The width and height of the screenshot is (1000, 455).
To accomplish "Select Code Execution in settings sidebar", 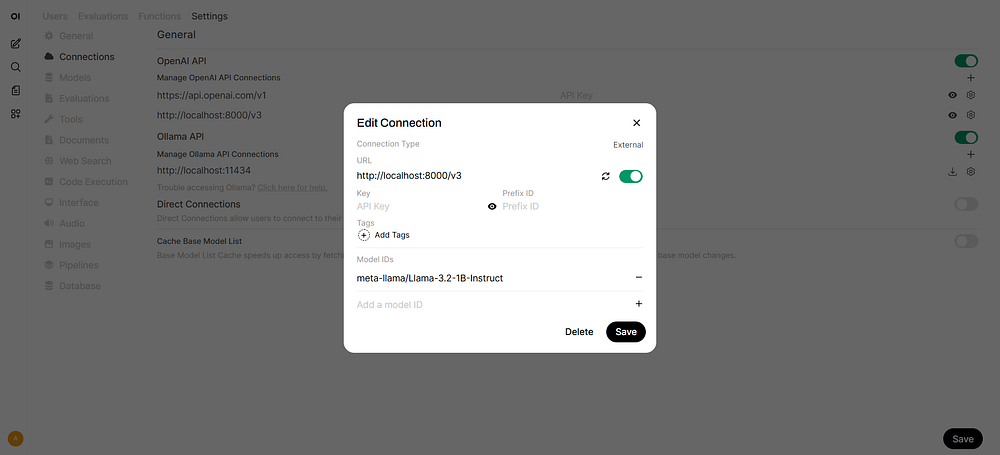I will pos(86,182).
